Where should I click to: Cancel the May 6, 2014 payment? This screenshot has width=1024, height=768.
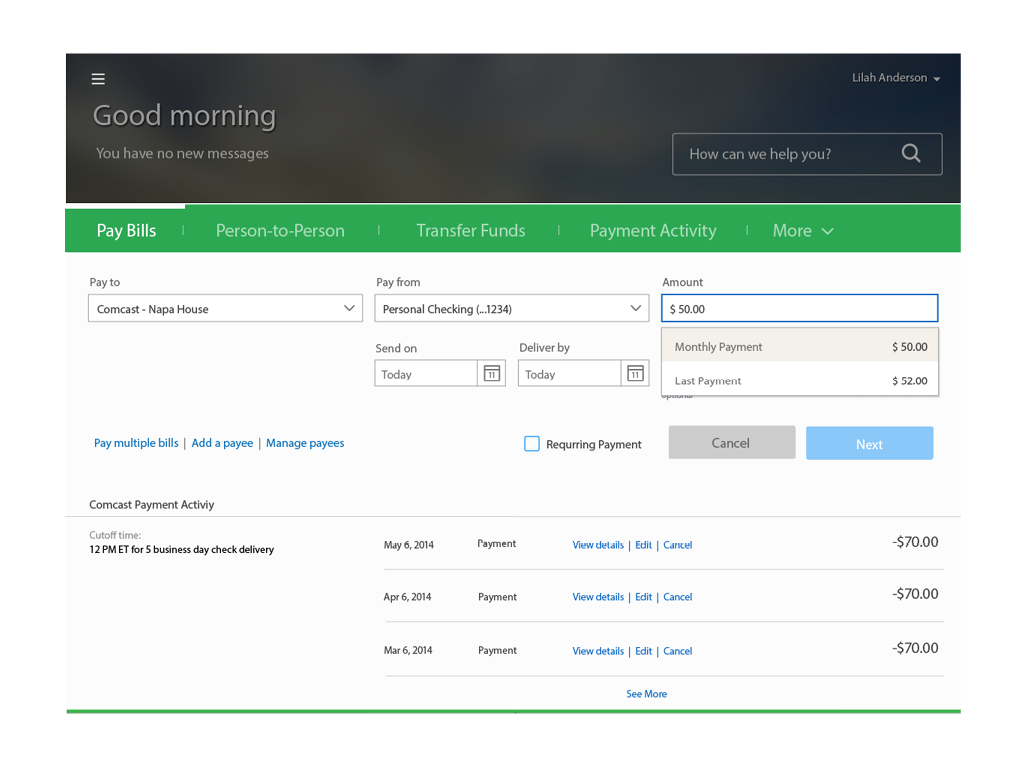point(677,545)
